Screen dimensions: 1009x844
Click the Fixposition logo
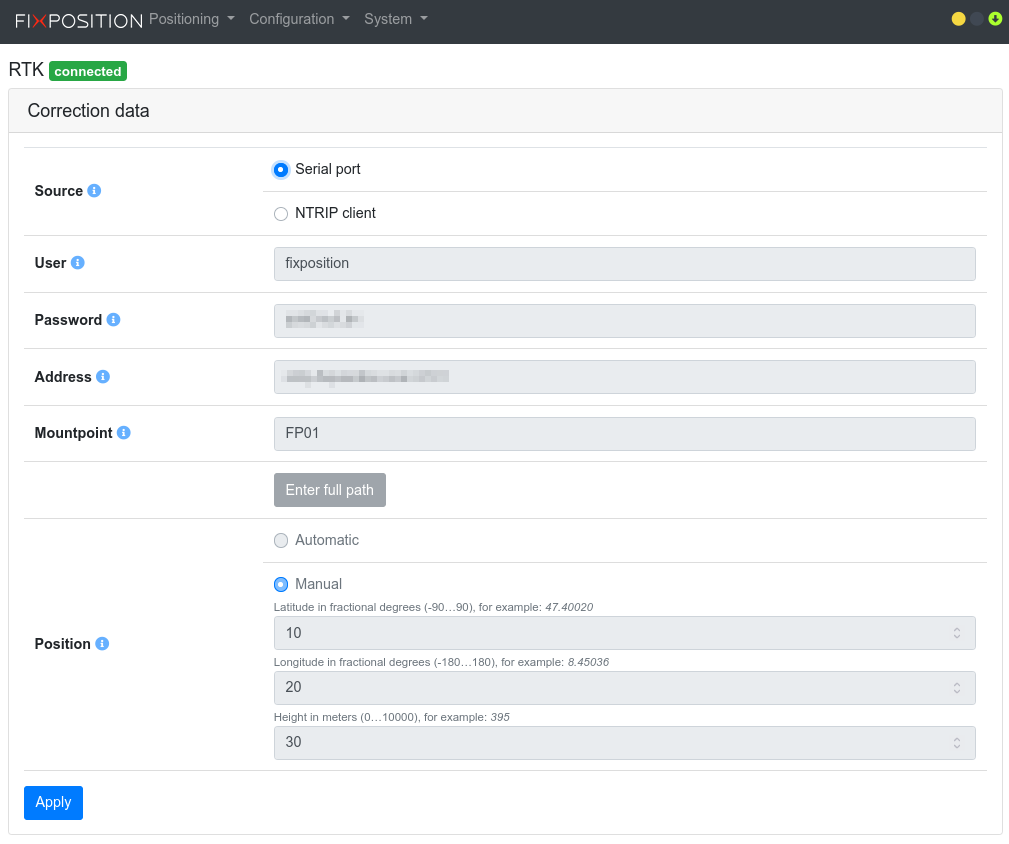point(79,20)
